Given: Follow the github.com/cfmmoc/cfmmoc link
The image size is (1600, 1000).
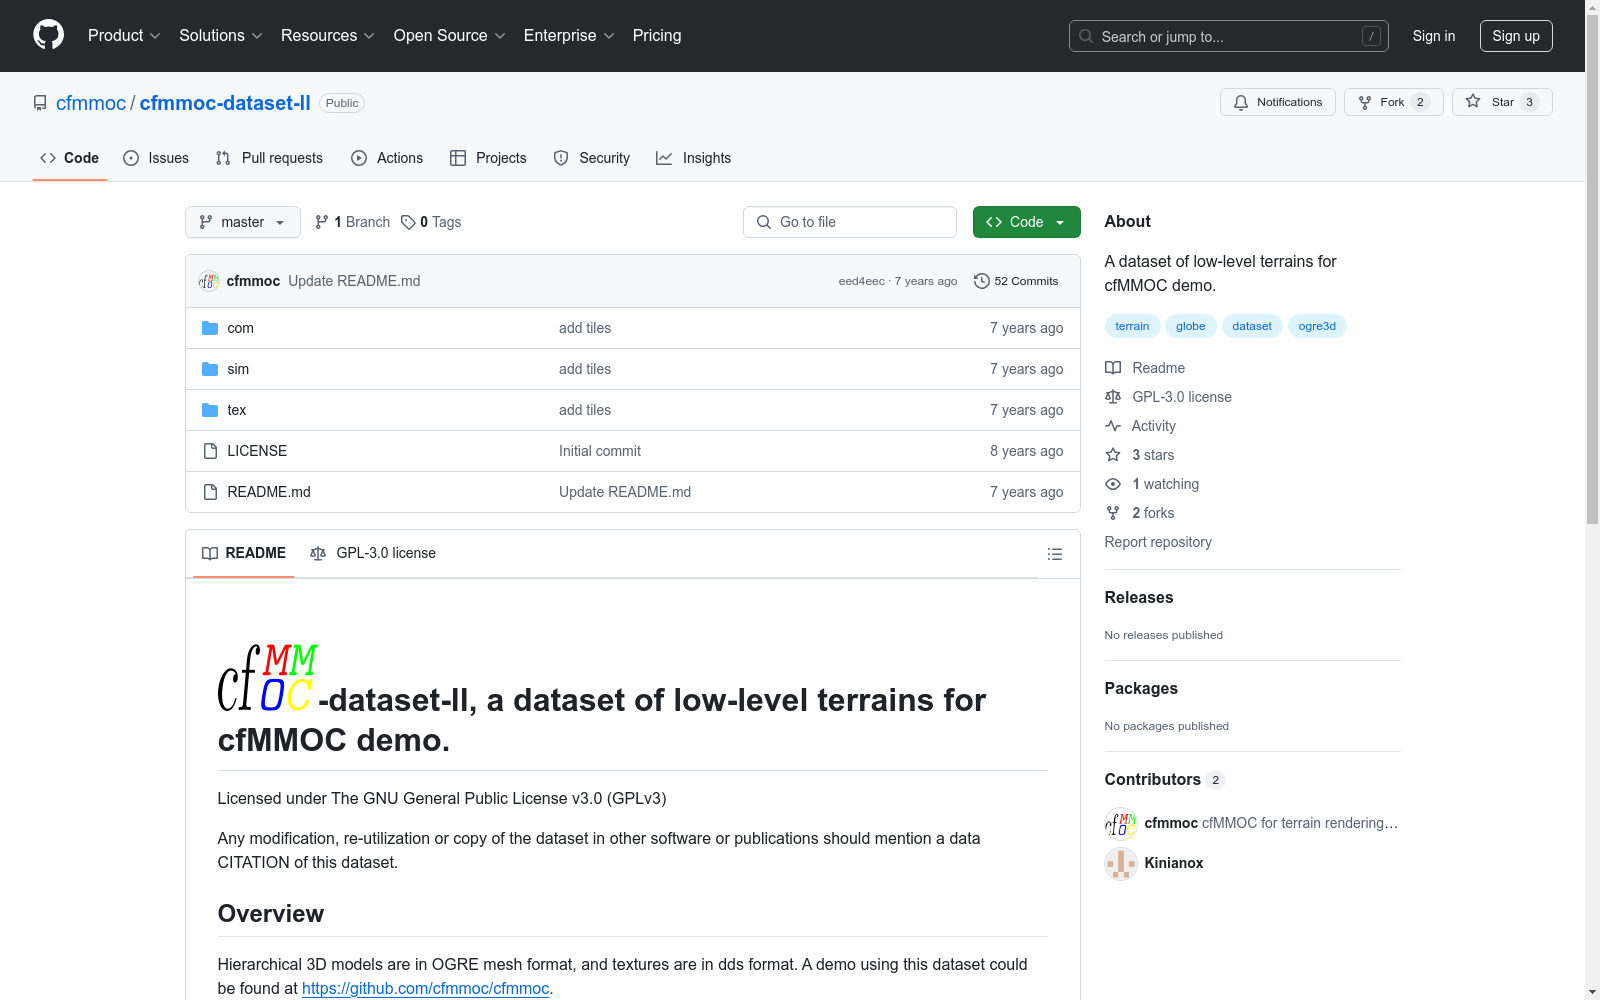Looking at the screenshot, I should 426,988.
